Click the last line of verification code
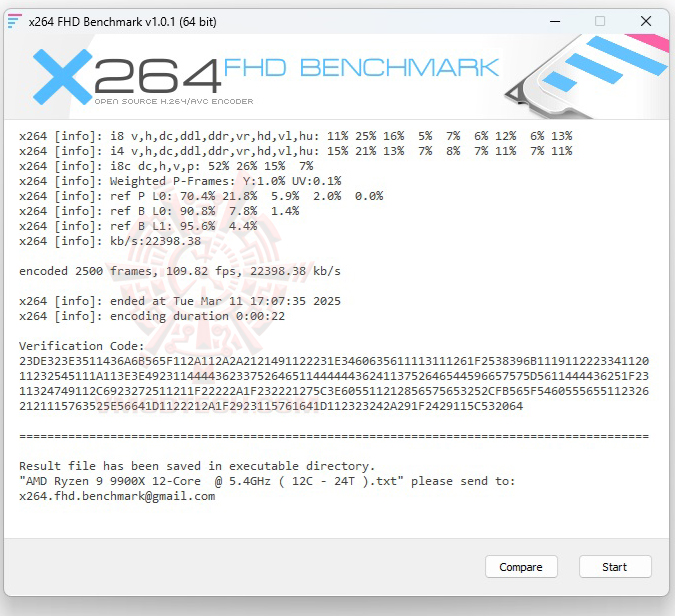675x616 pixels. click(271, 406)
